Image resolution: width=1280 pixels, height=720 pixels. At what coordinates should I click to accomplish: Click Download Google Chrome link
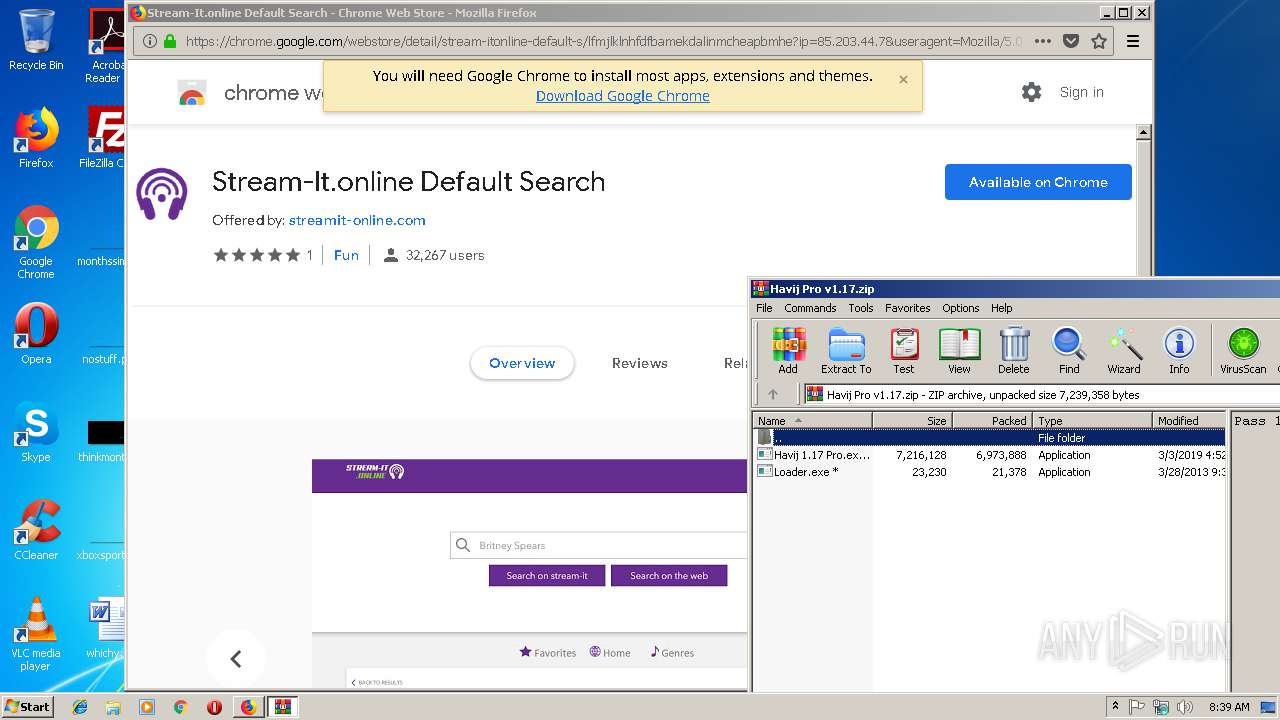pyautogui.click(x=623, y=96)
